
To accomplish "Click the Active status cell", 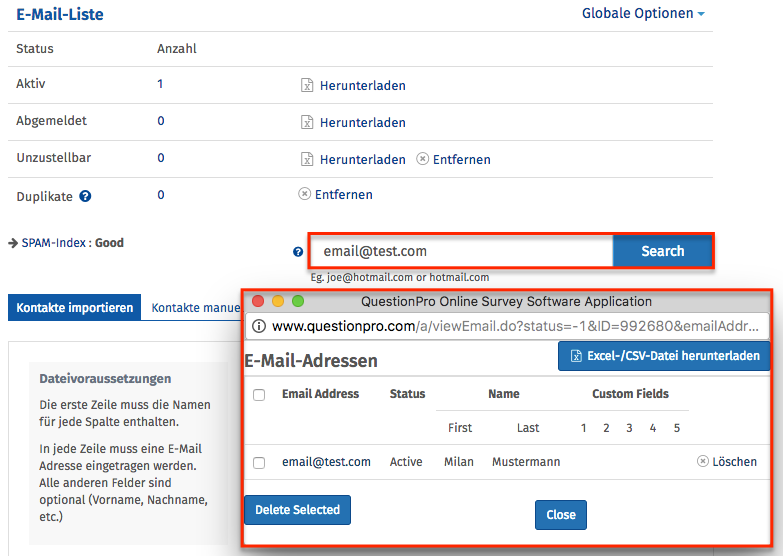I will tap(406, 462).
